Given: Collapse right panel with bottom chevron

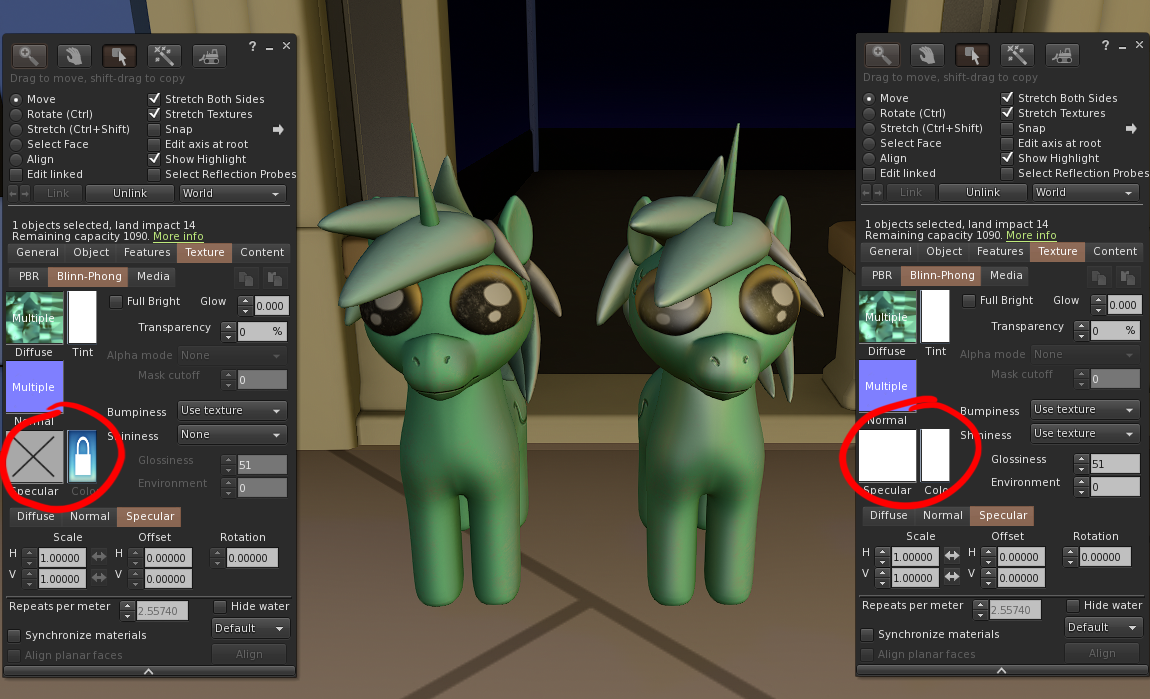Looking at the screenshot, I should click(x=1002, y=670).
